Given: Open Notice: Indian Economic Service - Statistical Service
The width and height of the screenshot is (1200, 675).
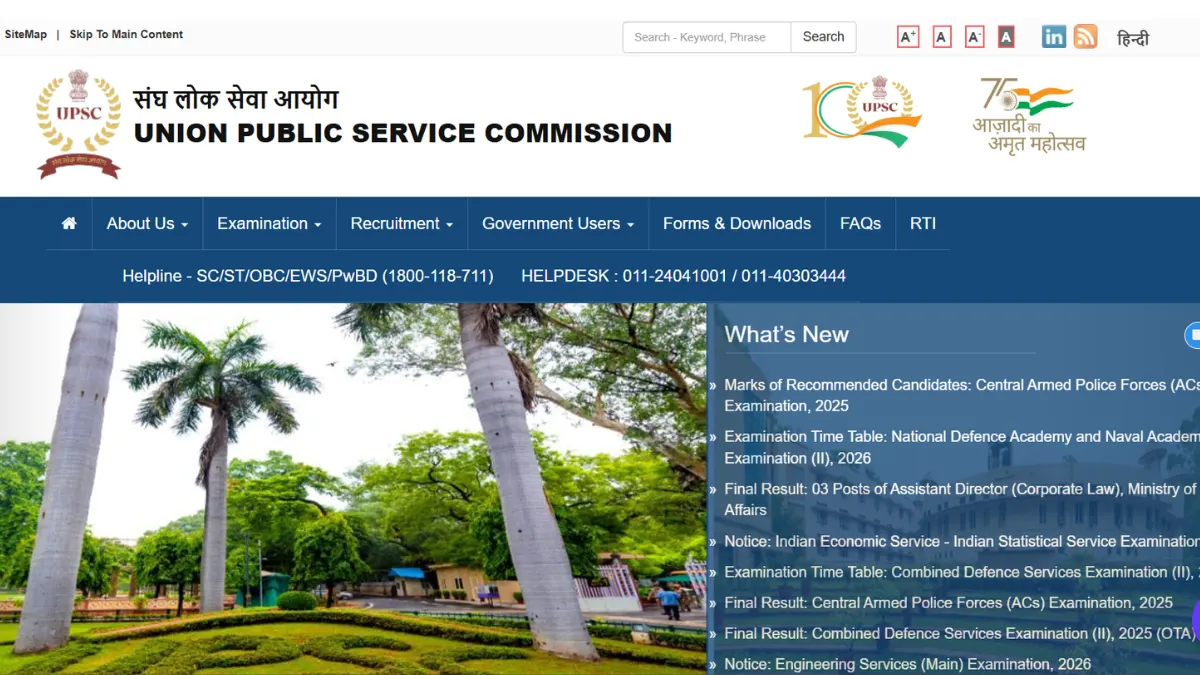Looking at the screenshot, I should (x=961, y=541).
